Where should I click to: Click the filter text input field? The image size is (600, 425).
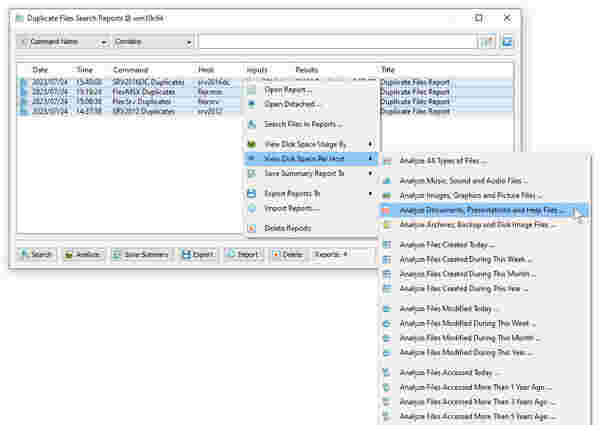[337, 42]
